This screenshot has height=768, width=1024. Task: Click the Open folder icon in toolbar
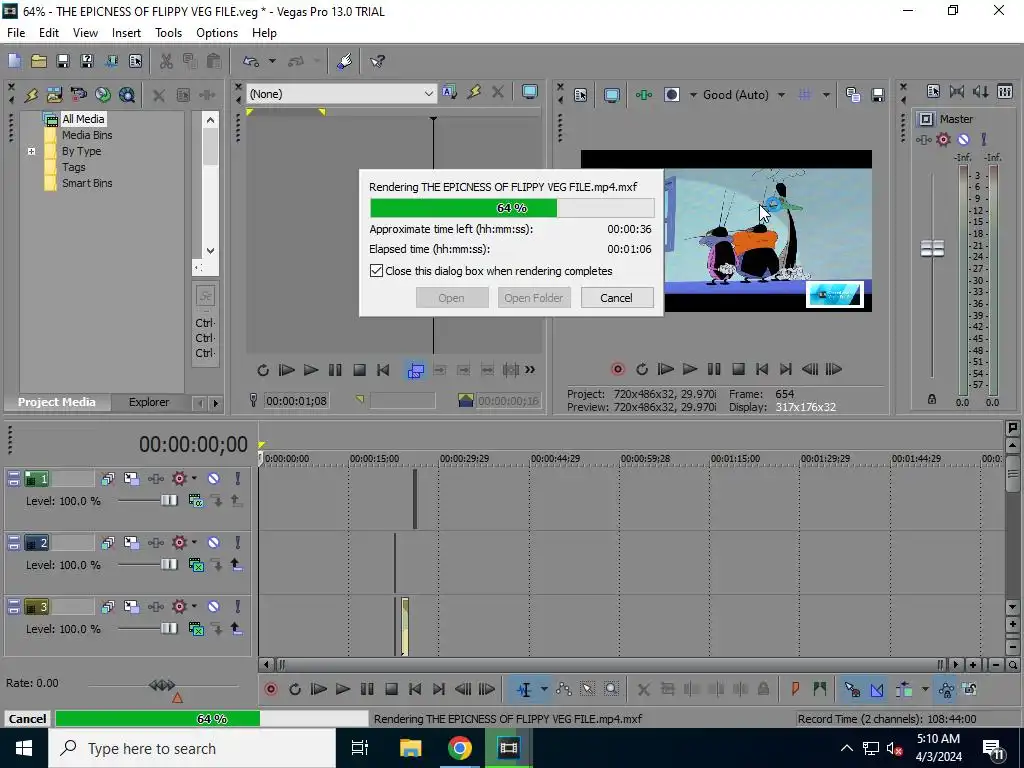[39, 61]
